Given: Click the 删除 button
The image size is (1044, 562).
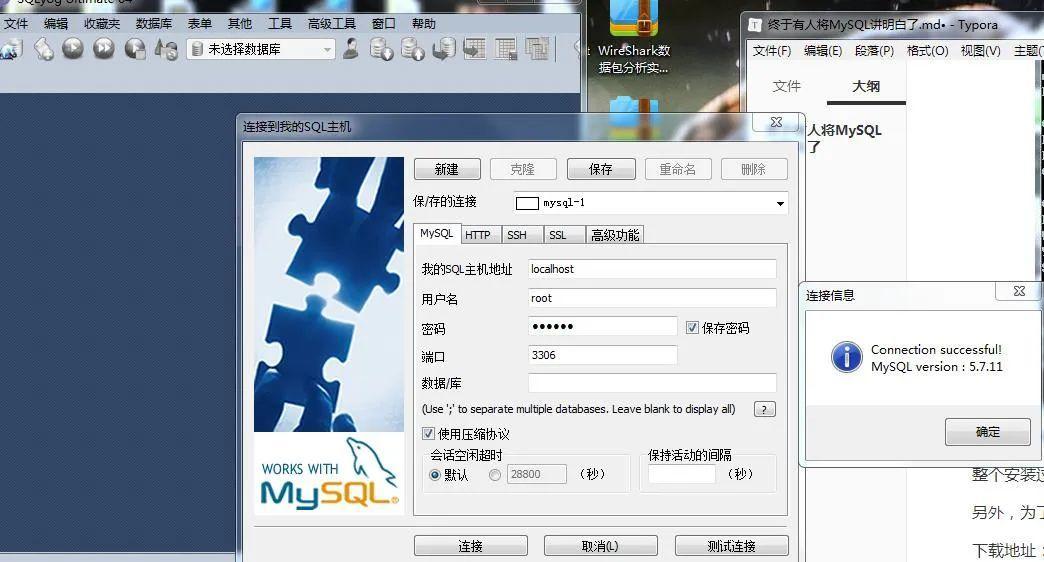Looking at the screenshot, I should 754,169.
